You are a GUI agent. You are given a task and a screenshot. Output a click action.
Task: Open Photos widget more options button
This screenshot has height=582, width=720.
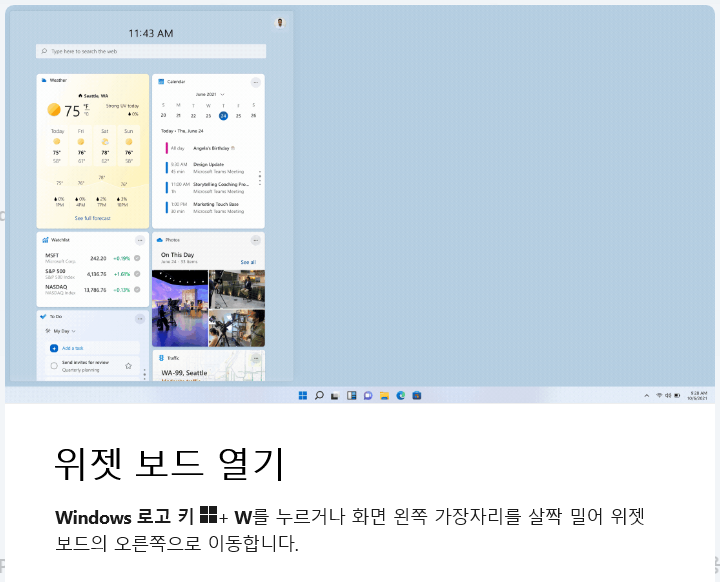[x=256, y=240]
